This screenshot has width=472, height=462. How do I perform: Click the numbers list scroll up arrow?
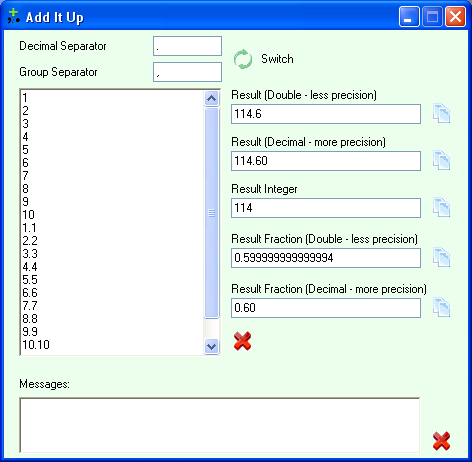click(x=211, y=98)
